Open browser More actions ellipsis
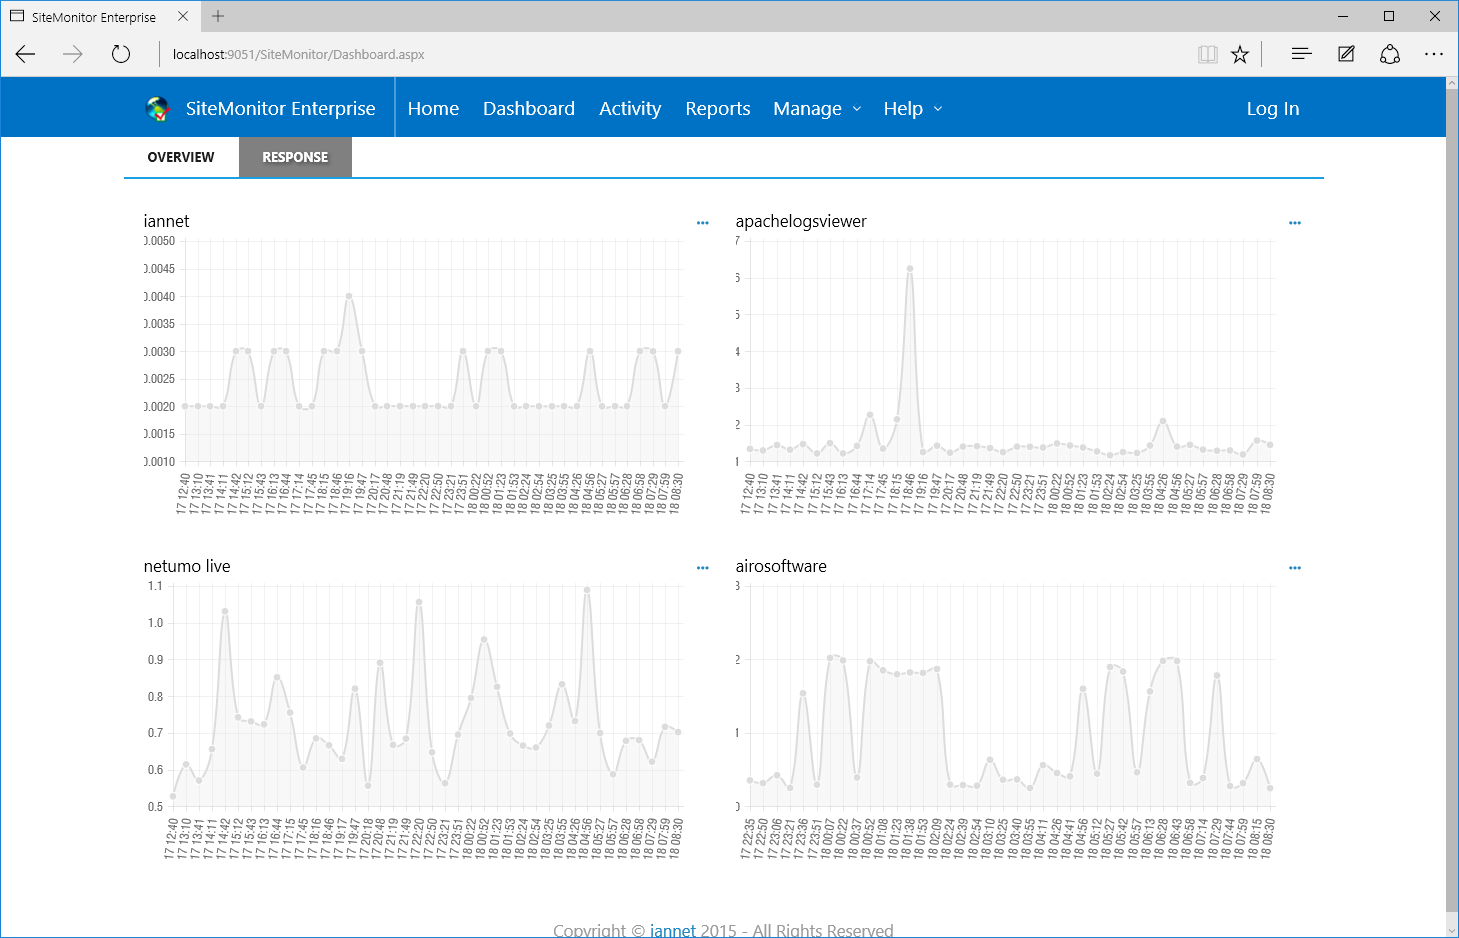Viewport: 1459px width, 938px height. pos(1434,54)
